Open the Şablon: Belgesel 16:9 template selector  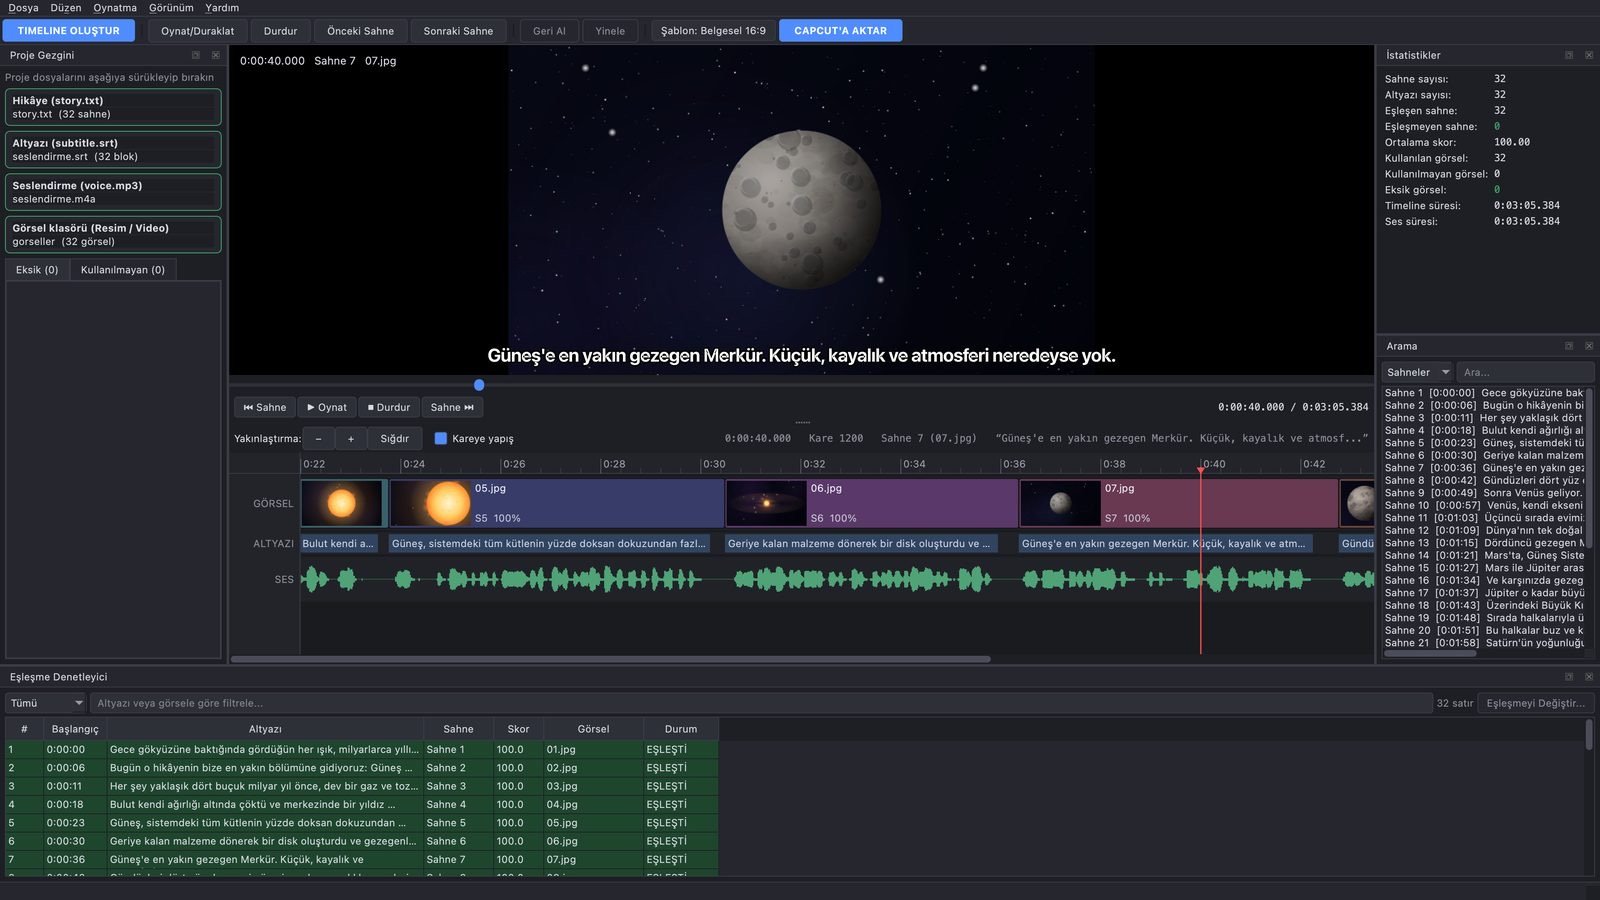[713, 31]
